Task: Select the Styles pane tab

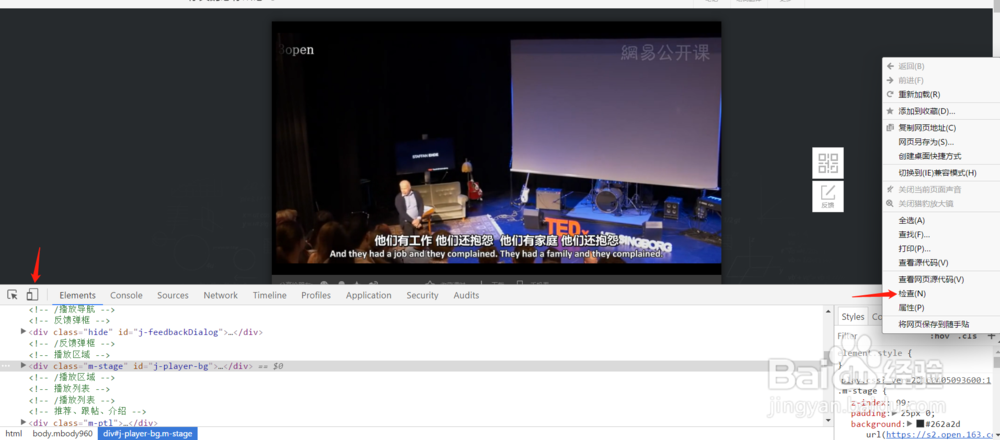Action: point(853,317)
